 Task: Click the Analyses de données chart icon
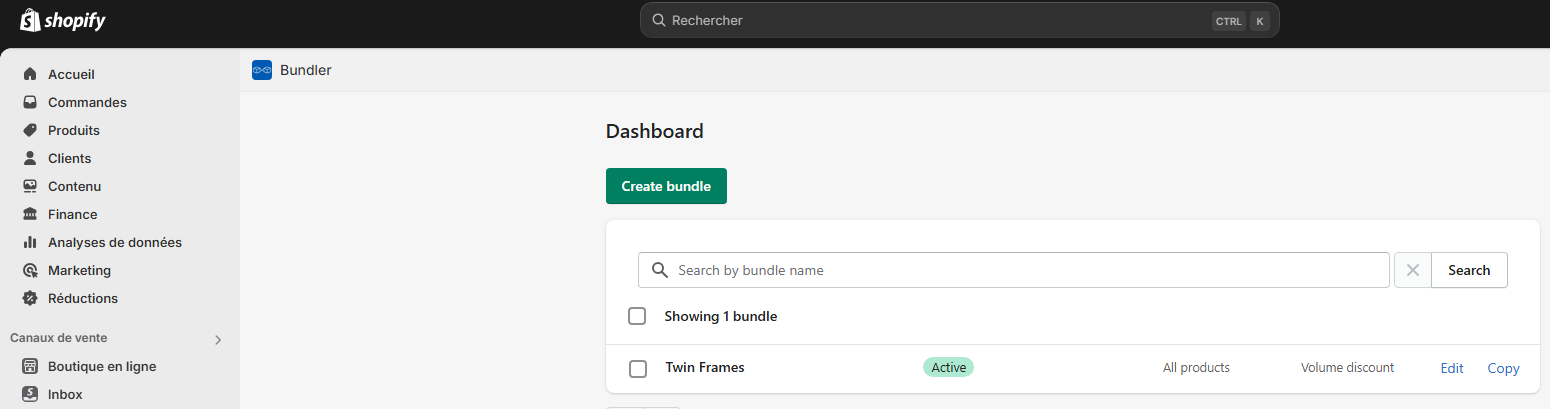pyautogui.click(x=30, y=242)
